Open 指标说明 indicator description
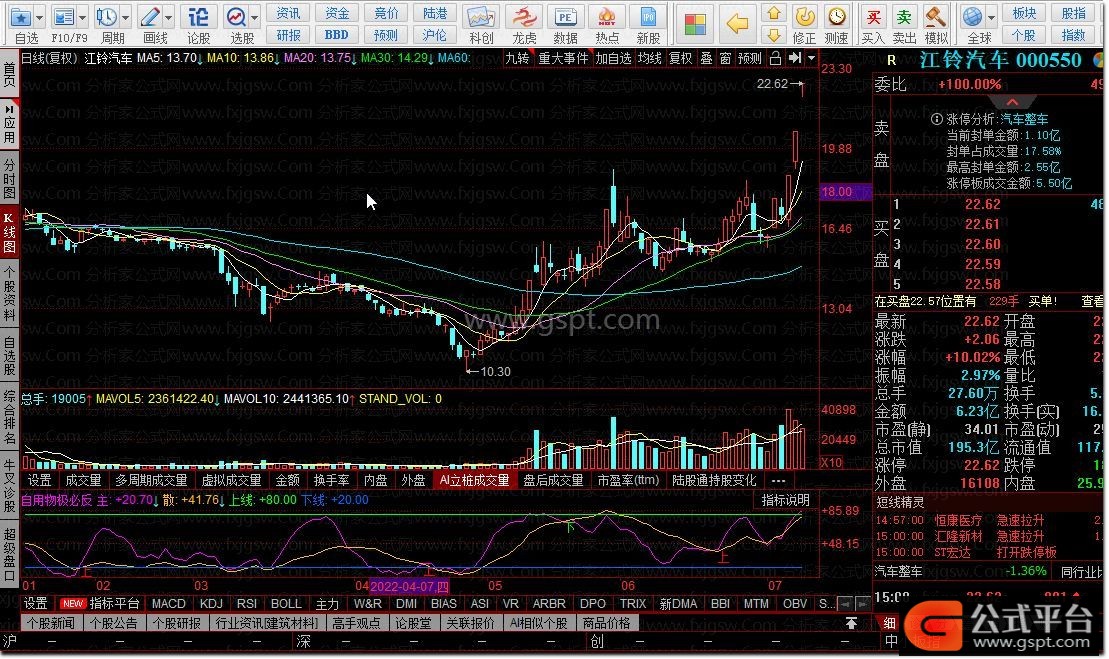Viewport: 1109px width, 659px height. pyautogui.click(x=785, y=500)
